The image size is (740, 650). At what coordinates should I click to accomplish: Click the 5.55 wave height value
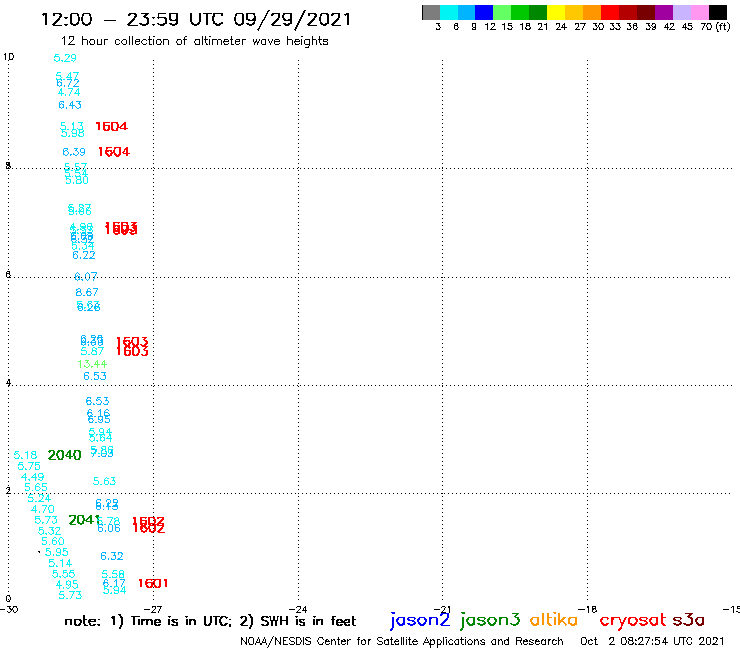click(x=64, y=574)
